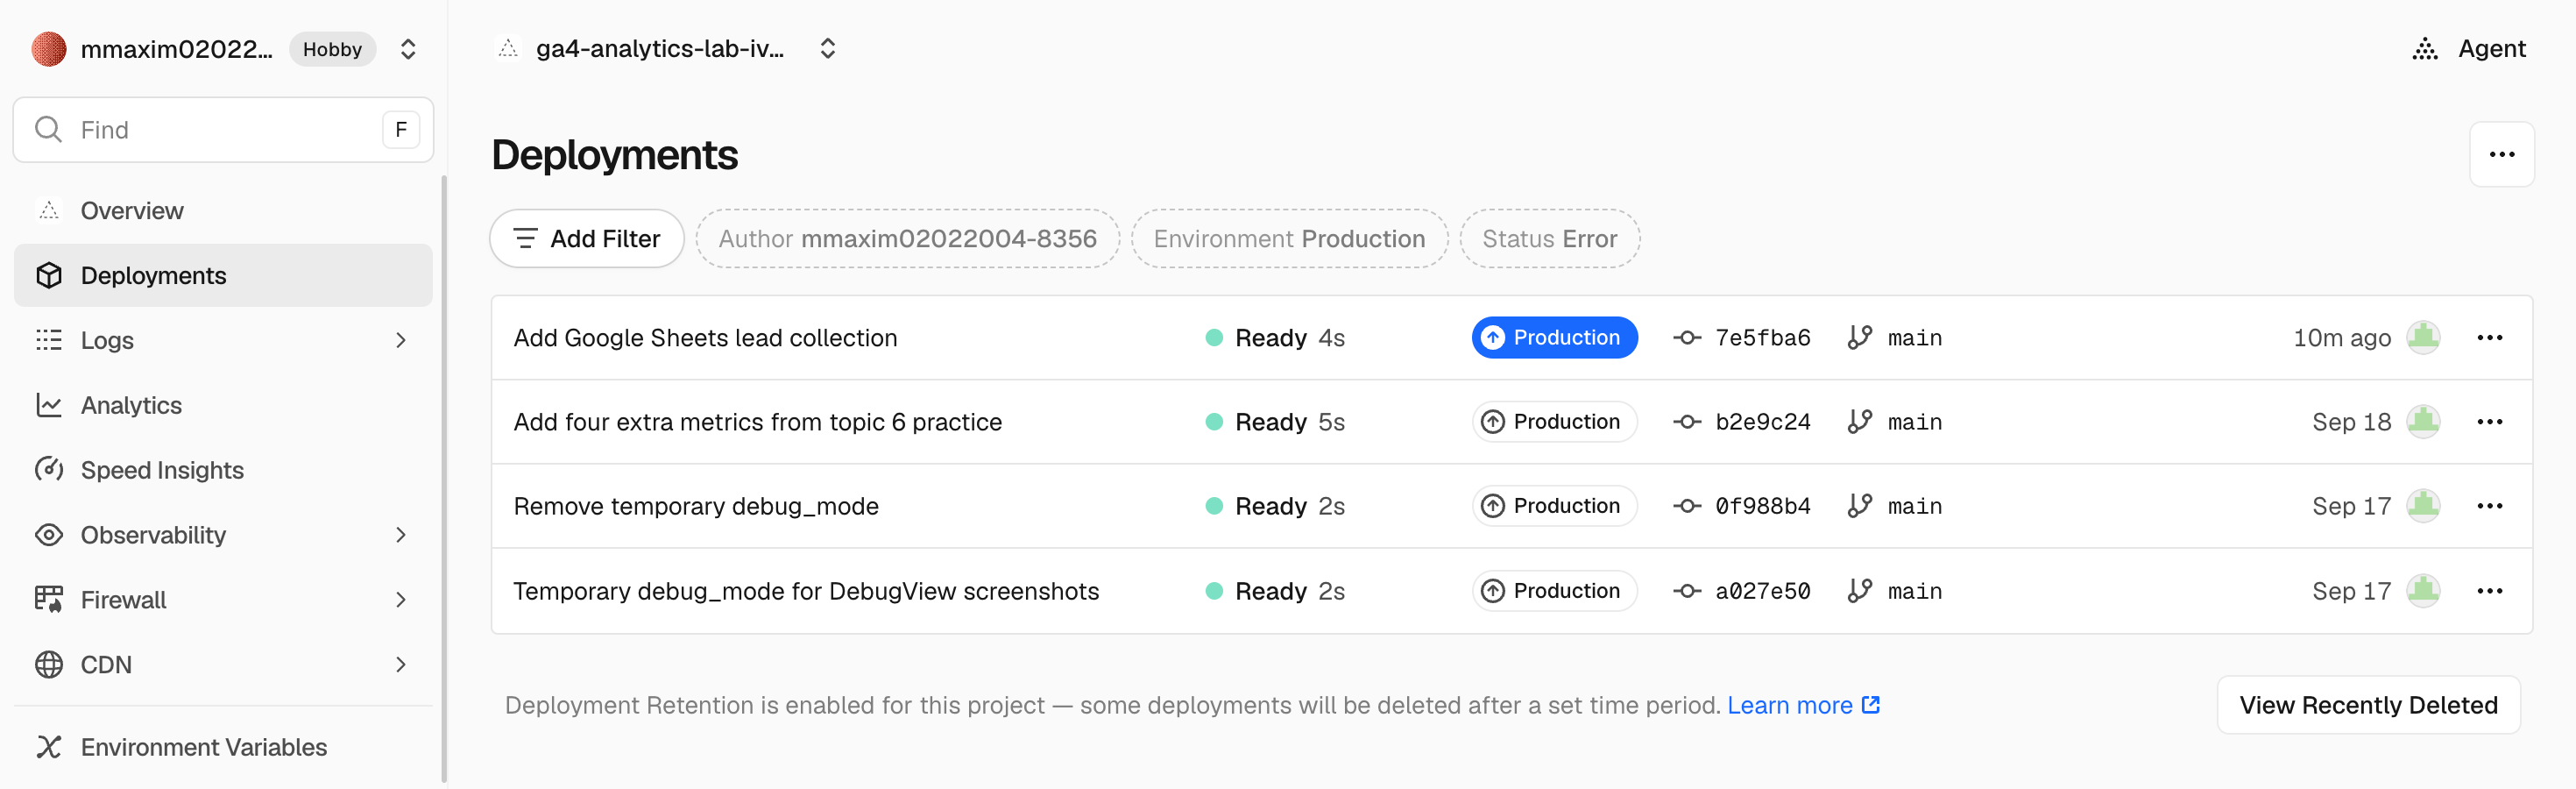The height and width of the screenshot is (789, 2576).
Task: Click commit hash 0f988b4
Action: (x=1762, y=506)
